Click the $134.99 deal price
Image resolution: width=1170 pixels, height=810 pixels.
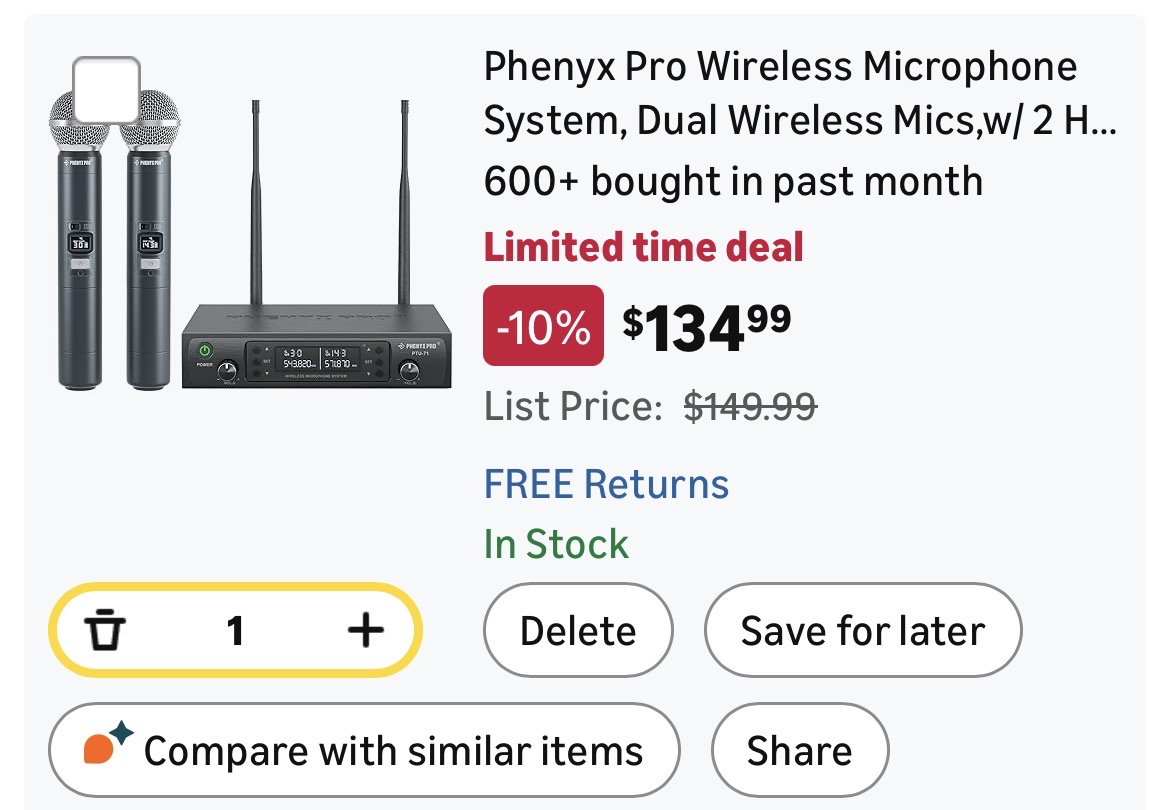pyautogui.click(x=706, y=326)
